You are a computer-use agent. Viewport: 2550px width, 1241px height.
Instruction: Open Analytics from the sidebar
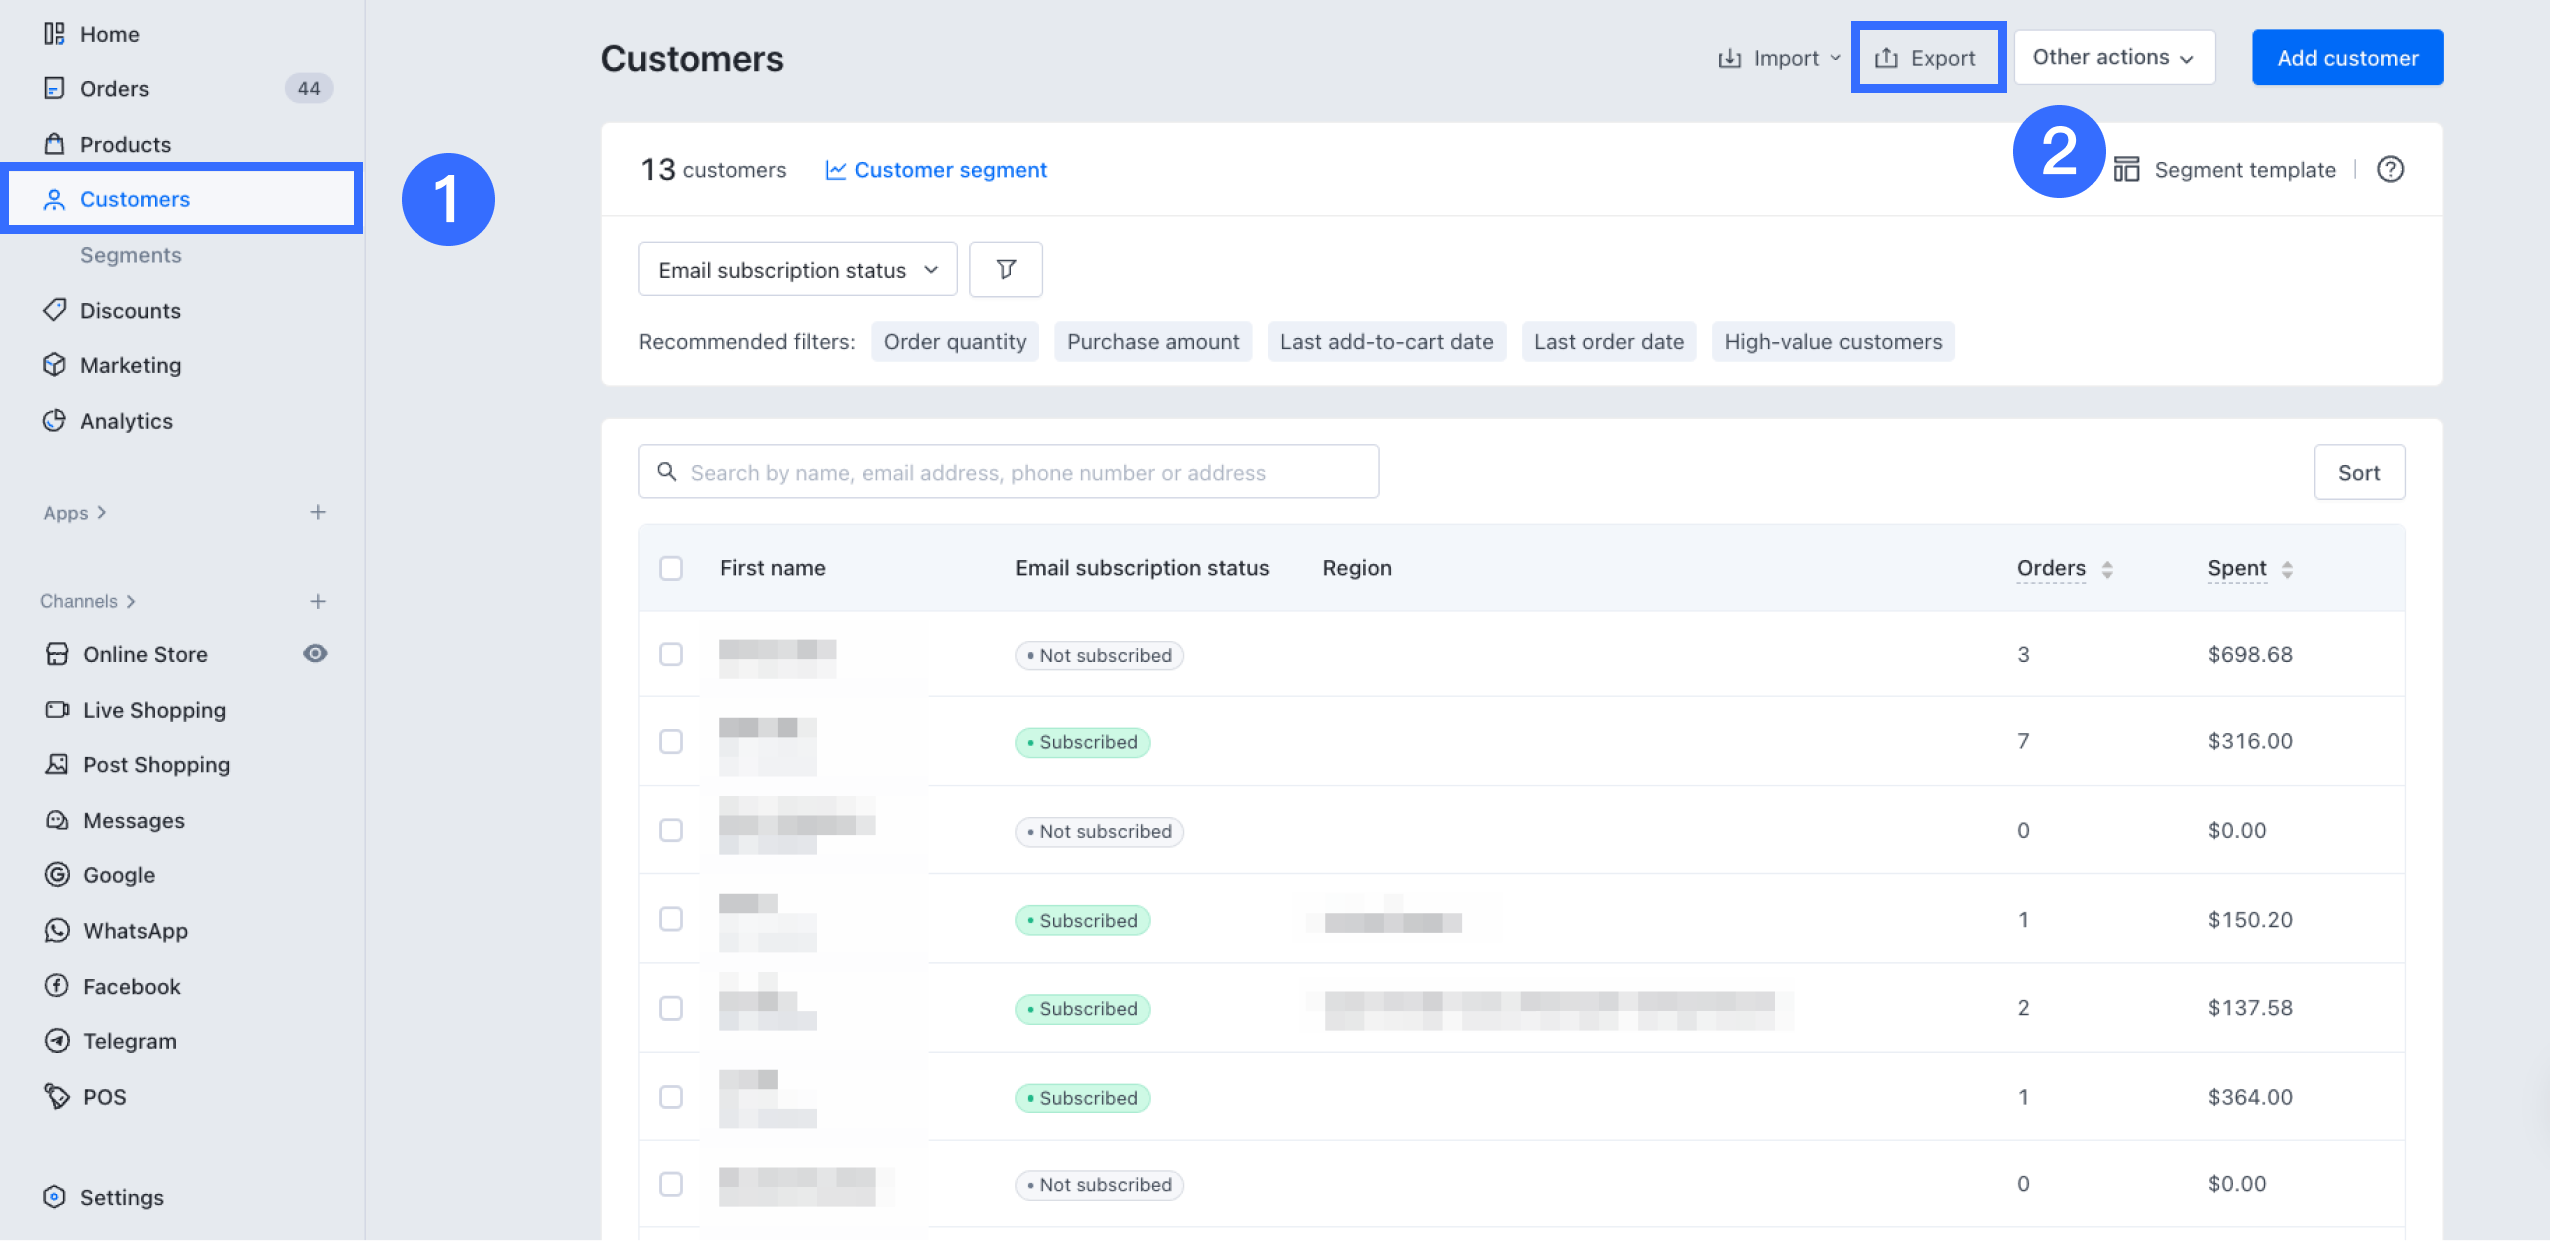tap(126, 421)
